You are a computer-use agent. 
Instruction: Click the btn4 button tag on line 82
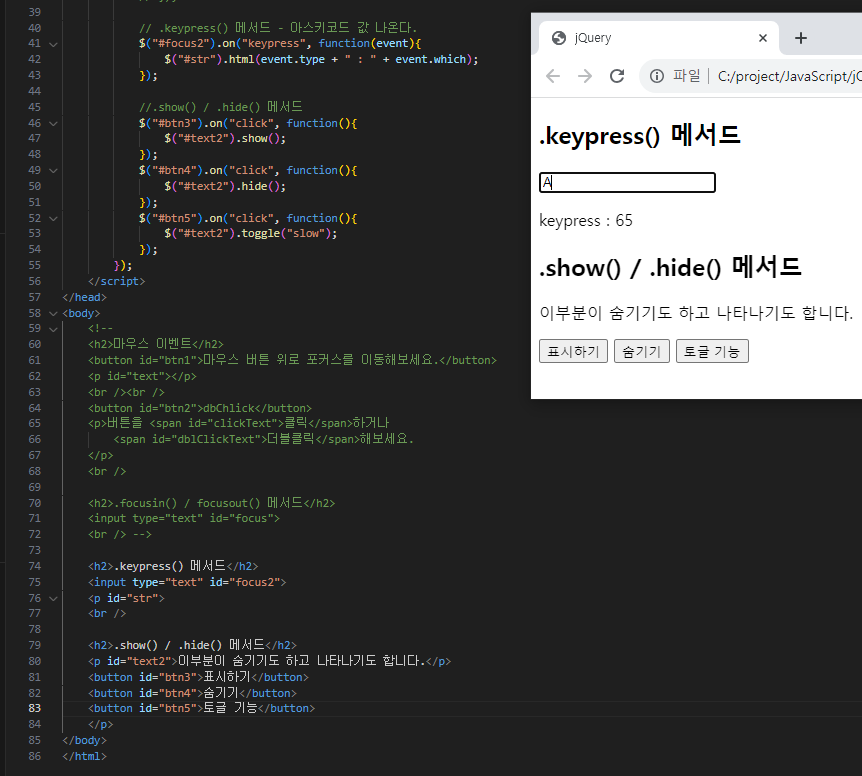[192, 693]
